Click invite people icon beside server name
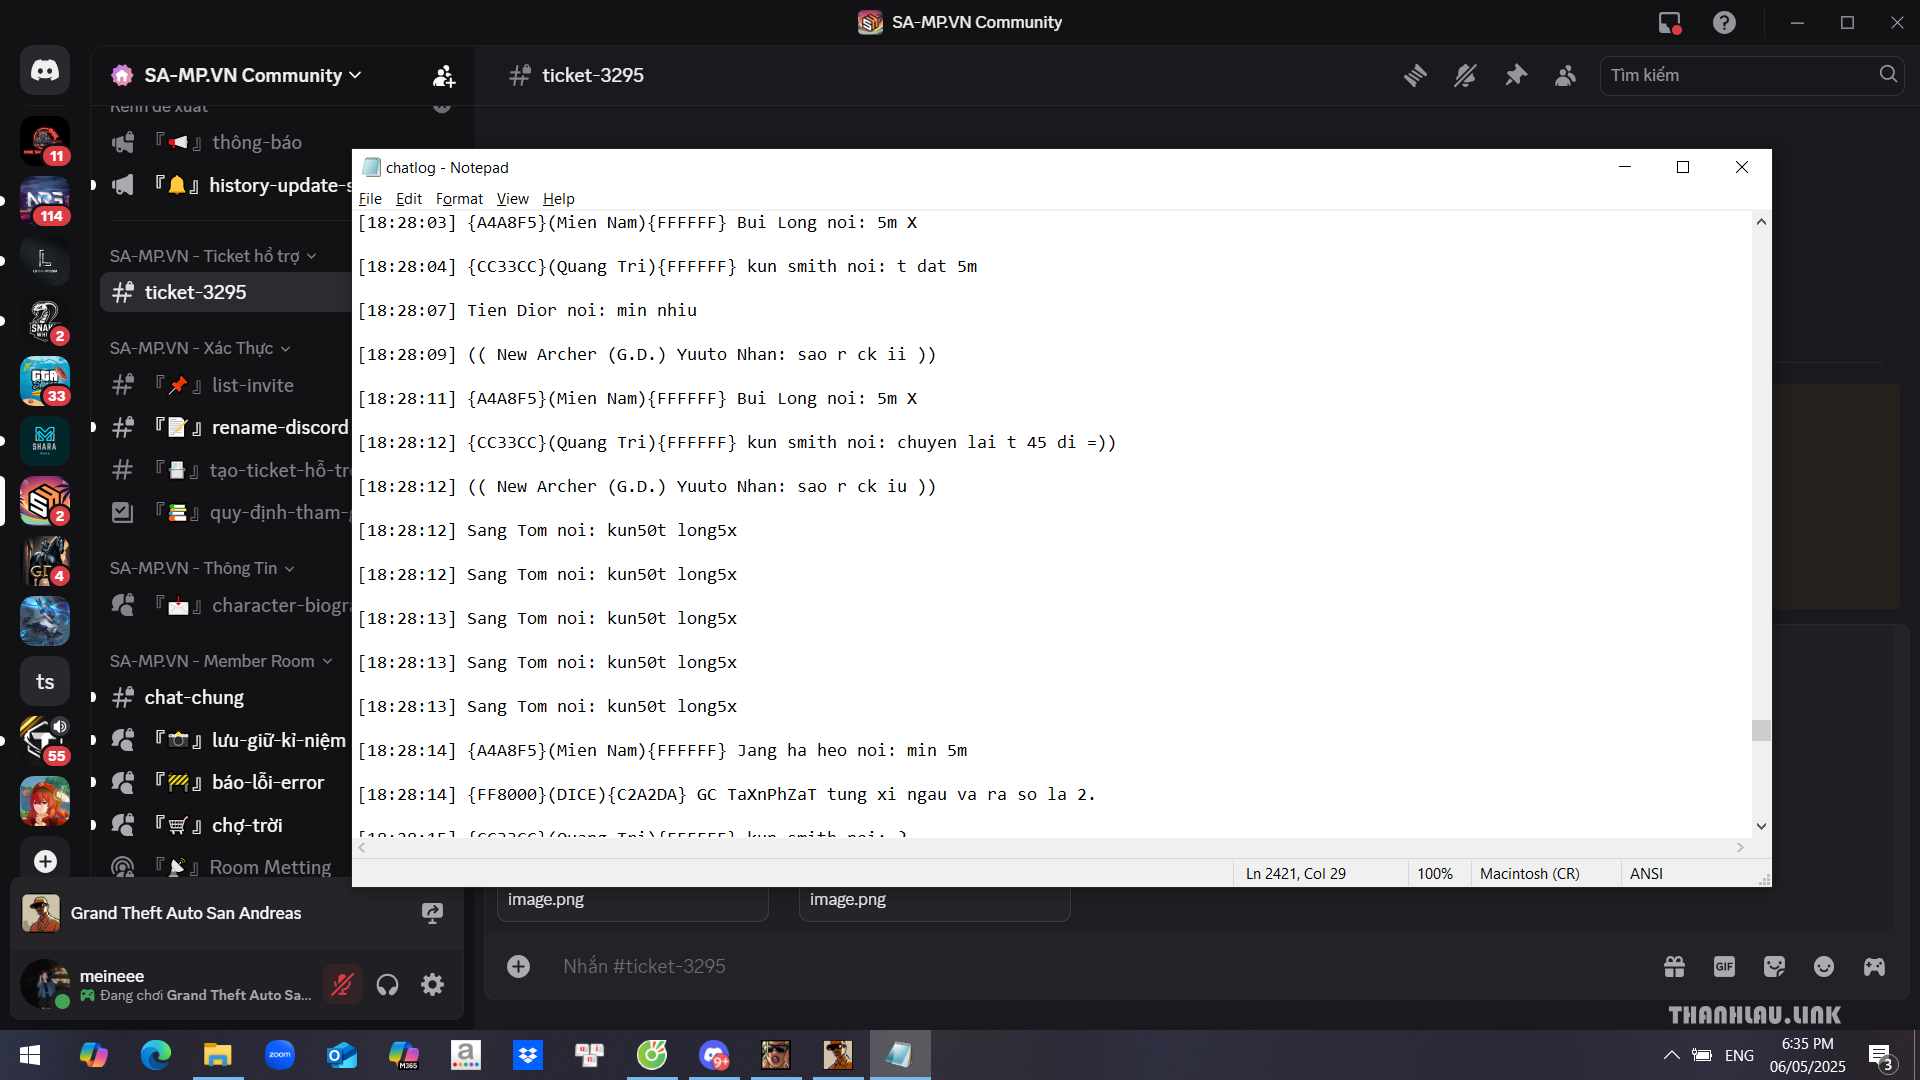Screen dimensions: 1920x1080 click(444, 76)
